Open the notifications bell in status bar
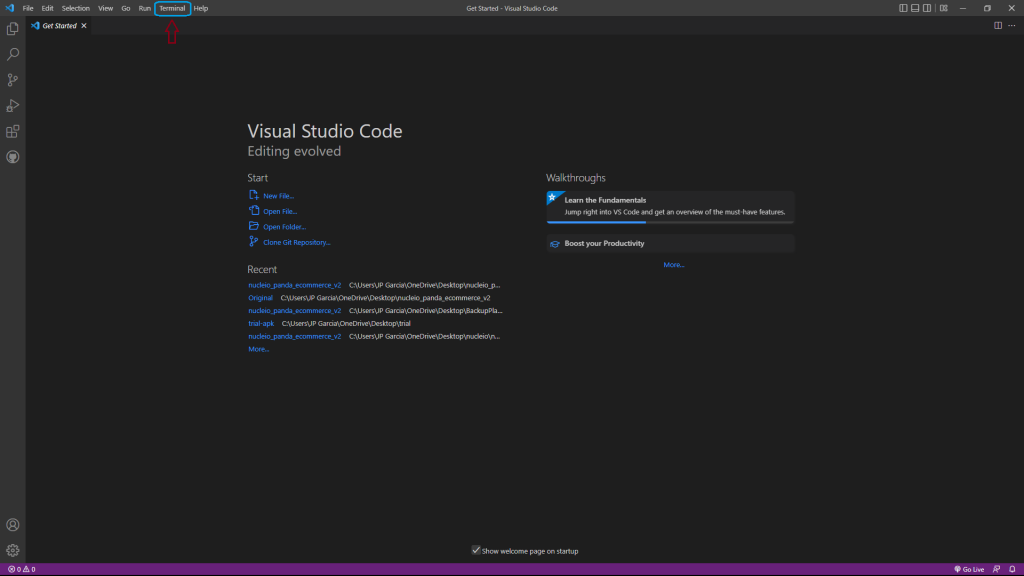Screen dimensions: 1024x576 pos(1012,569)
